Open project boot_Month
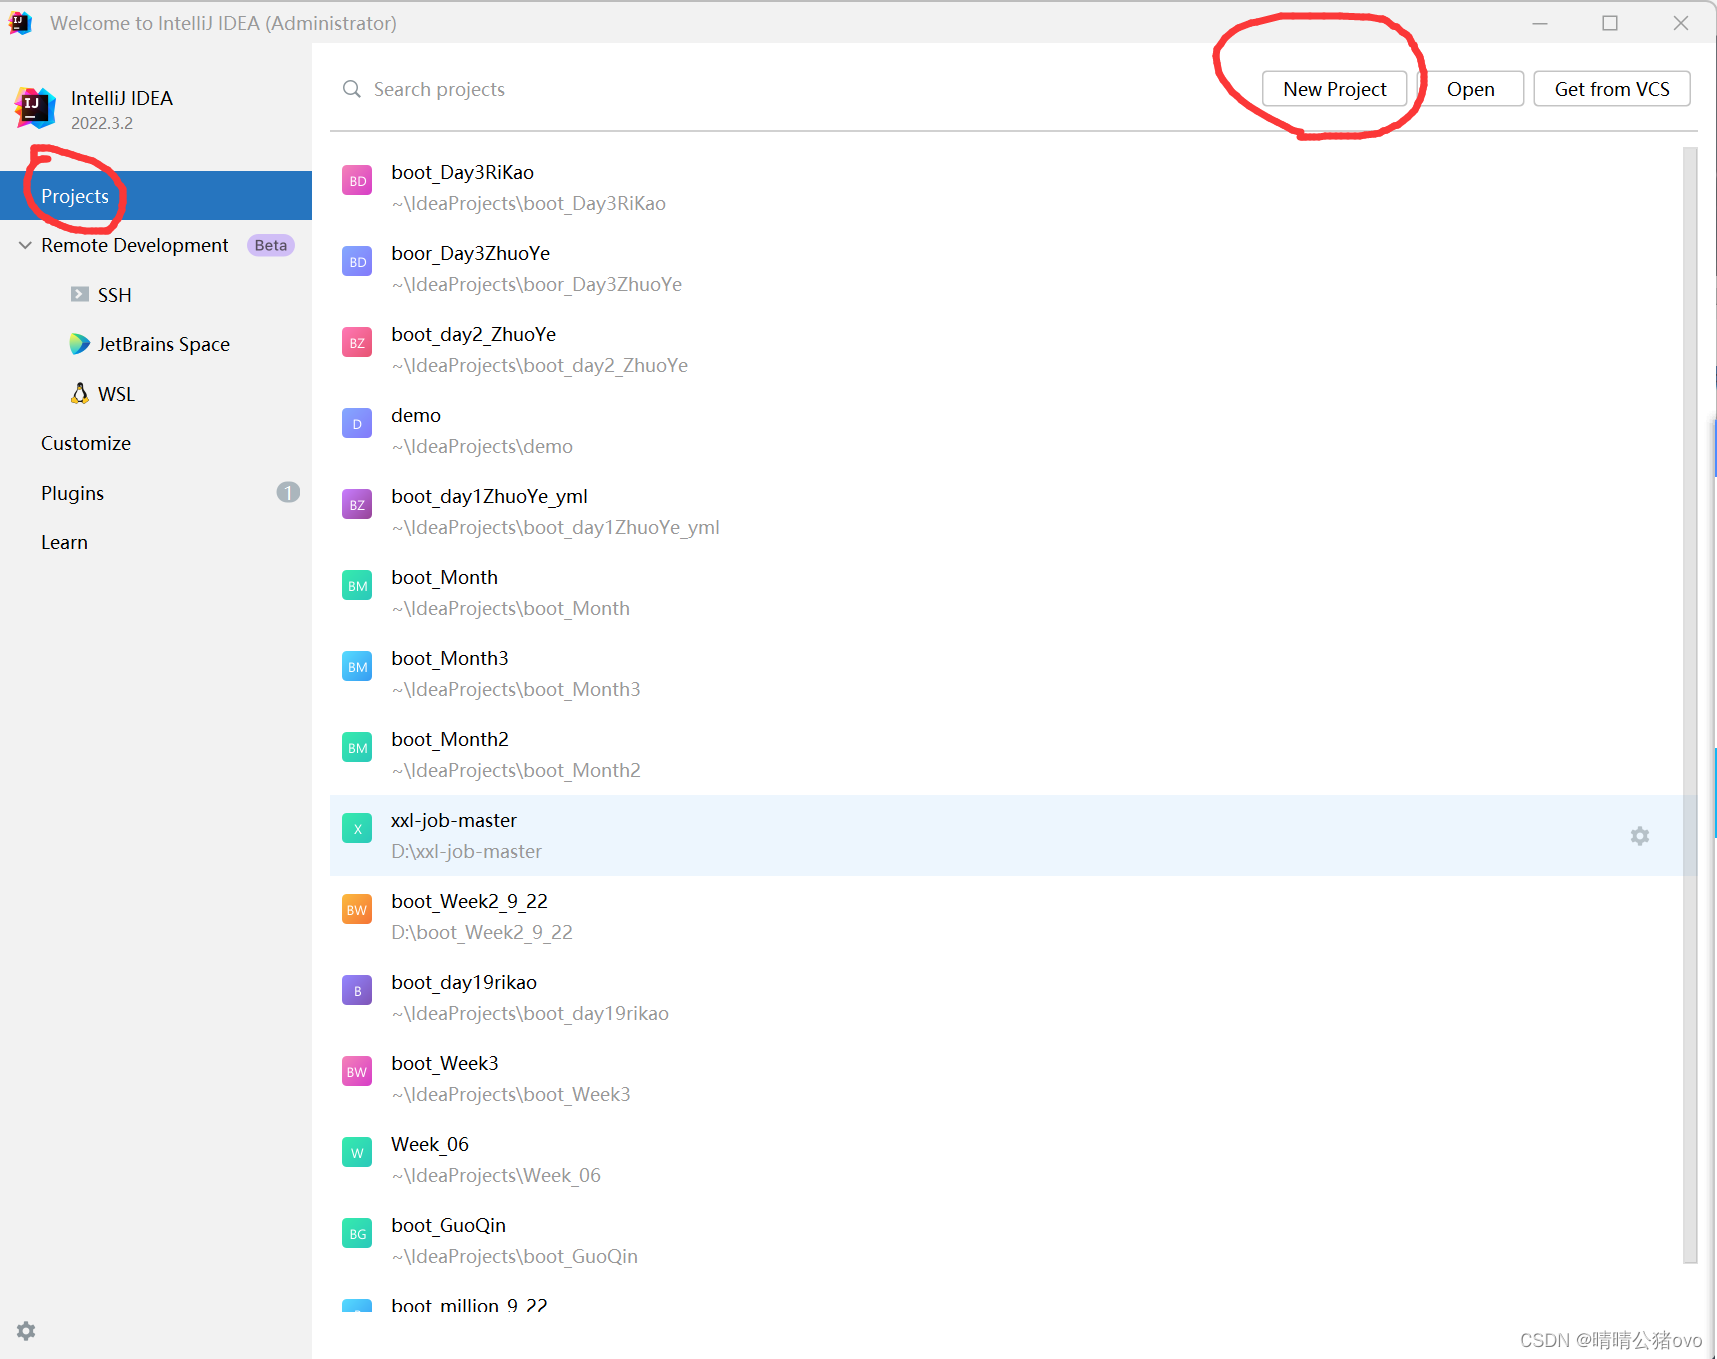This screenshot has width=1717, height=1359. tap(1005, 592)
